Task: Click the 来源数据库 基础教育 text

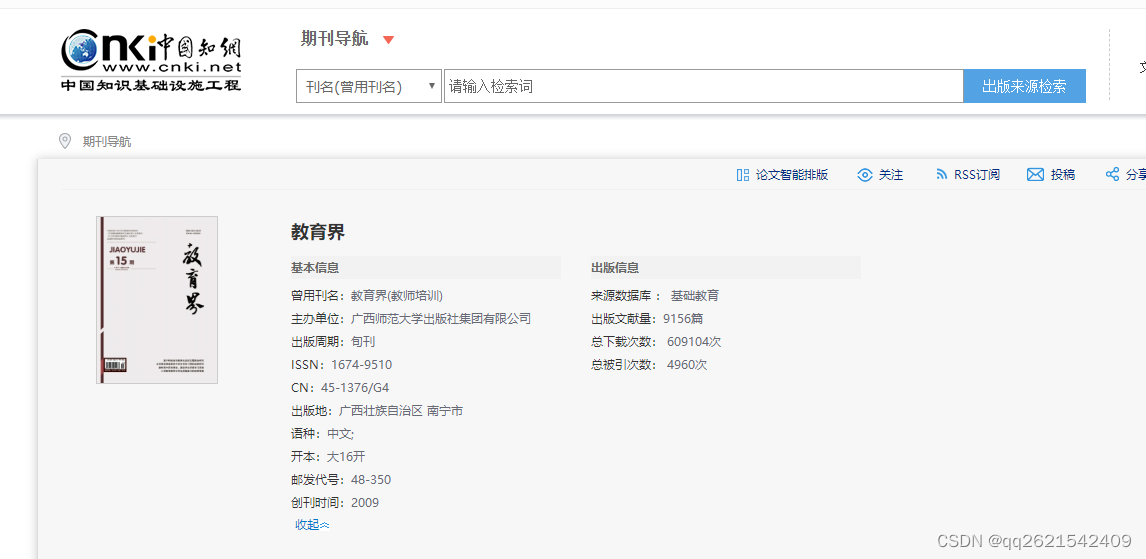Action: 656,296
